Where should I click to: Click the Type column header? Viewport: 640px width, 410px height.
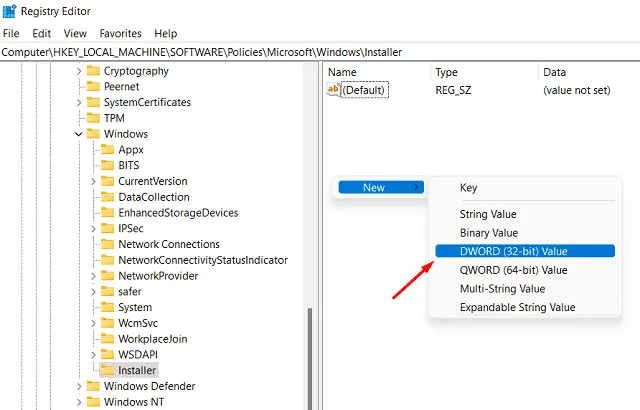(x=446, y=72)
